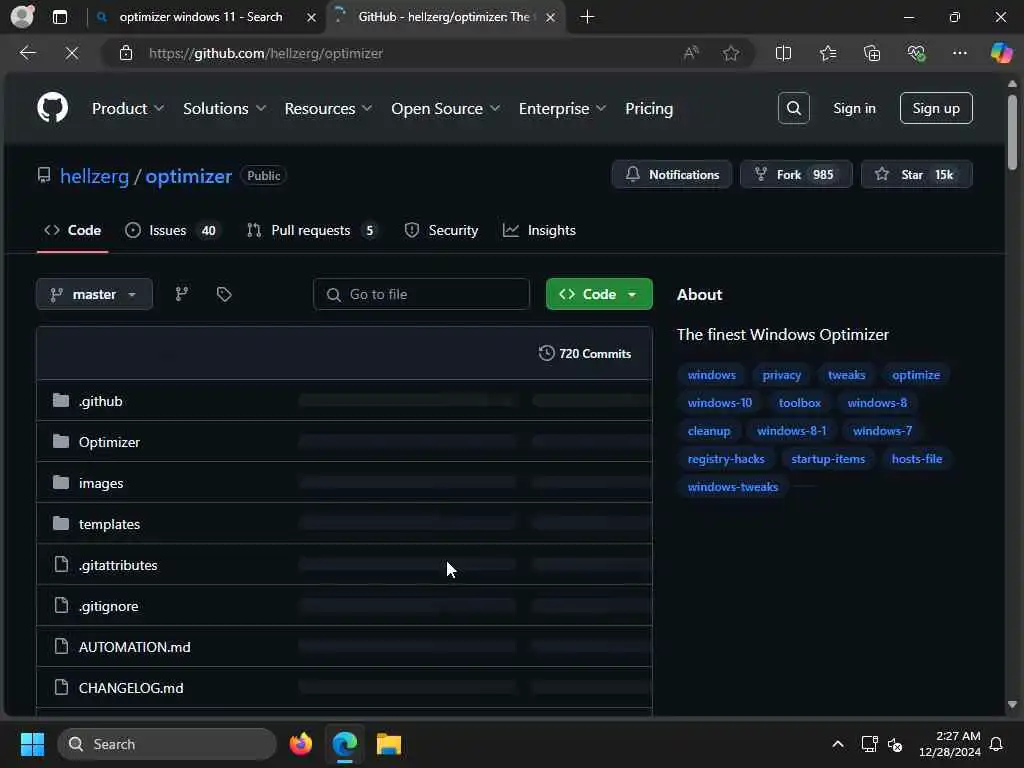Click the taskbar Search box

pyautogui.click(x=167, y=744)
